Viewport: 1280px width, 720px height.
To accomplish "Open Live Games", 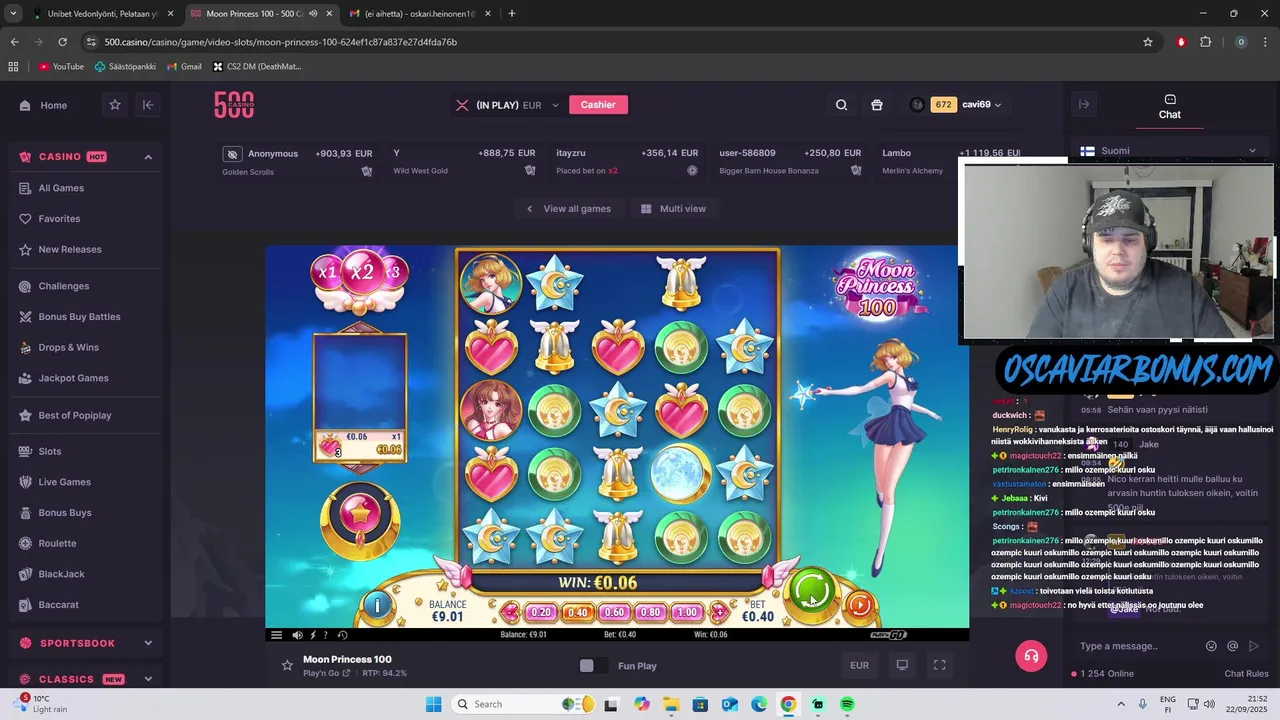I will pos(64,482).
